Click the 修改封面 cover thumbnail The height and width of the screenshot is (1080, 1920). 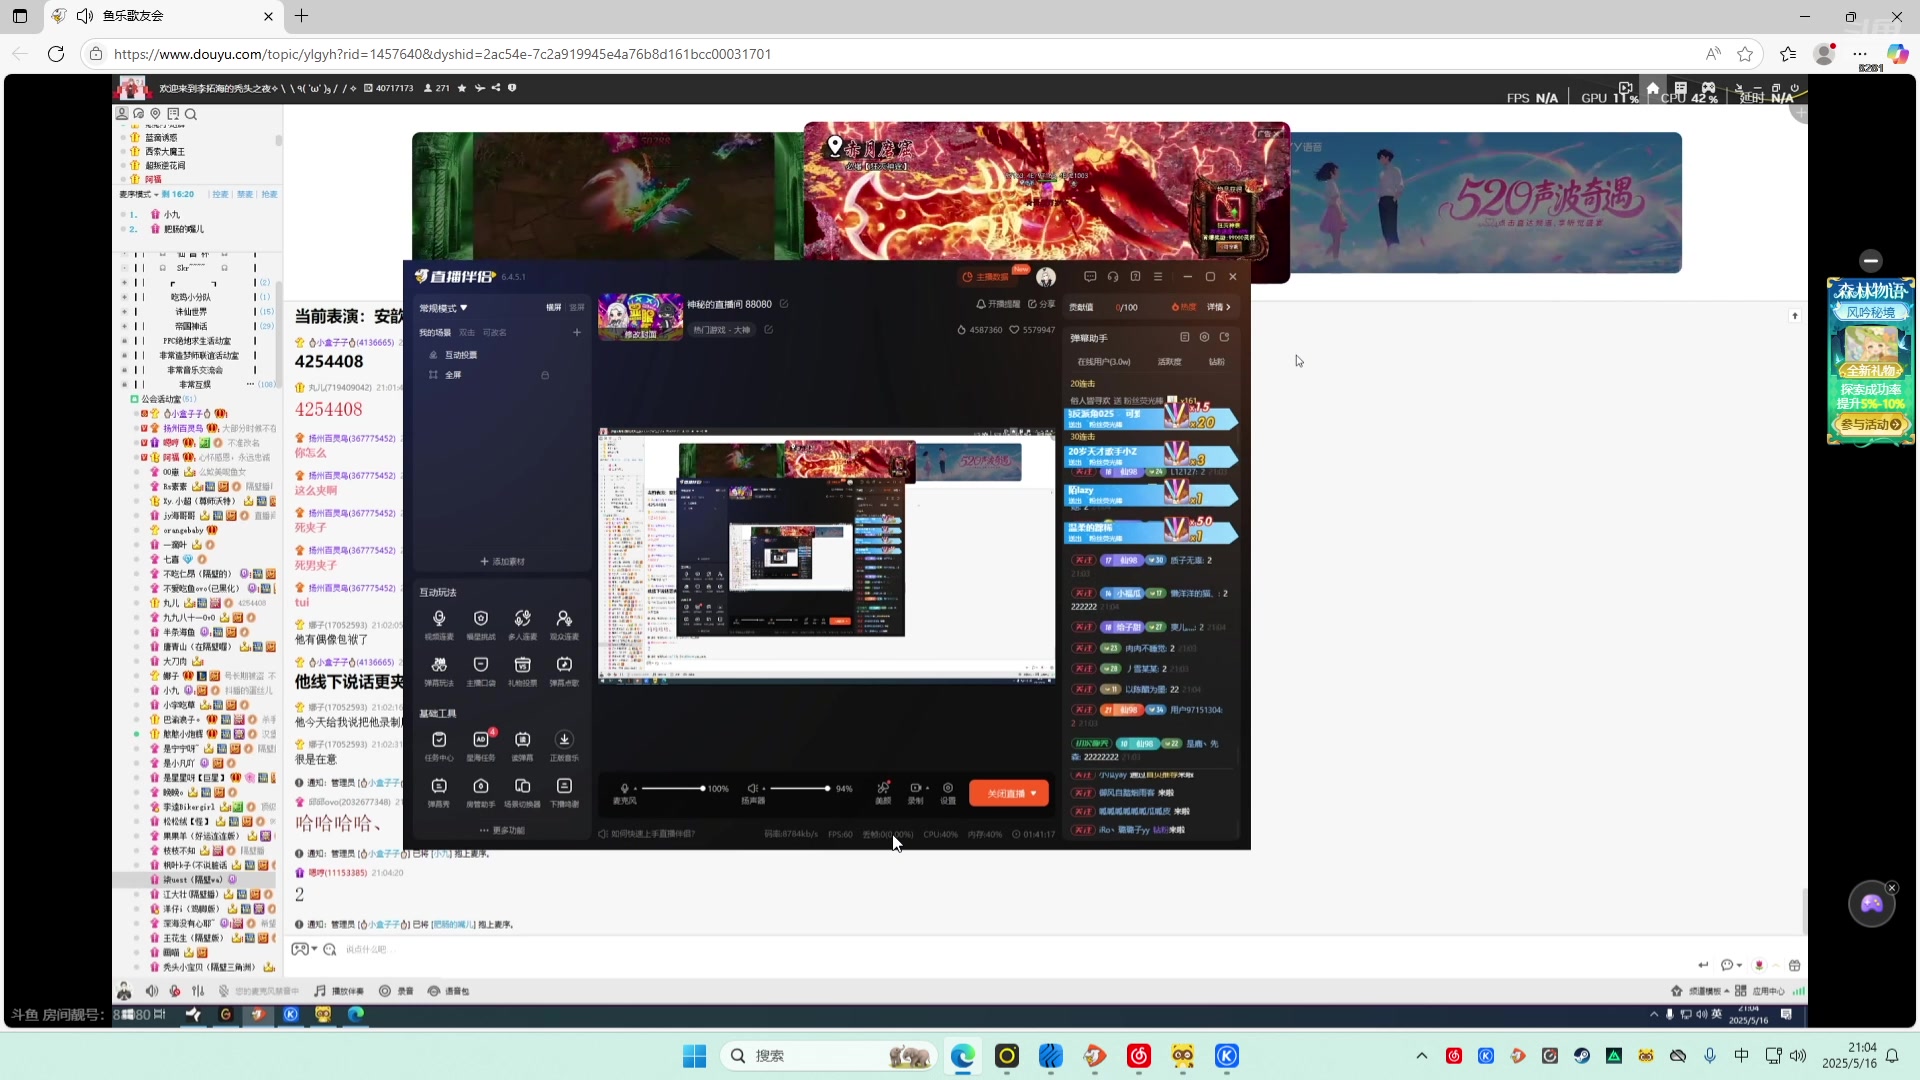point(640,318)
